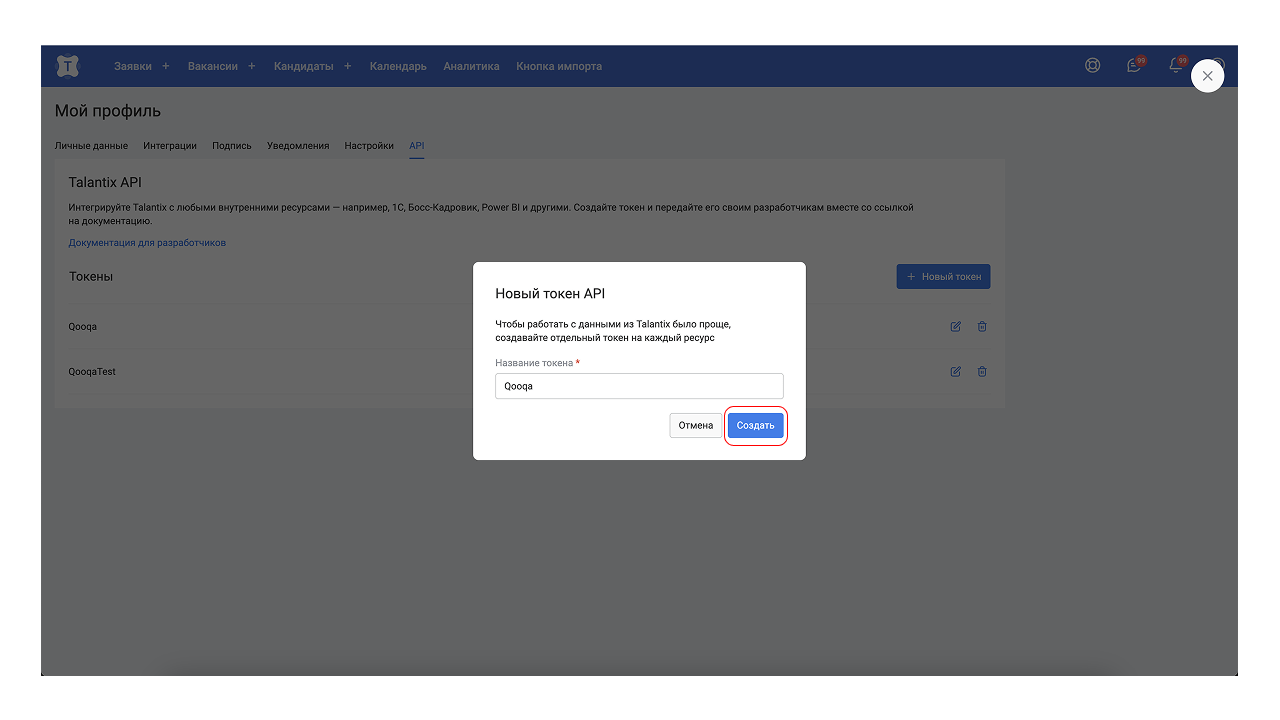
Task: Click the plus next to Заявки
Action: (166, 66)
